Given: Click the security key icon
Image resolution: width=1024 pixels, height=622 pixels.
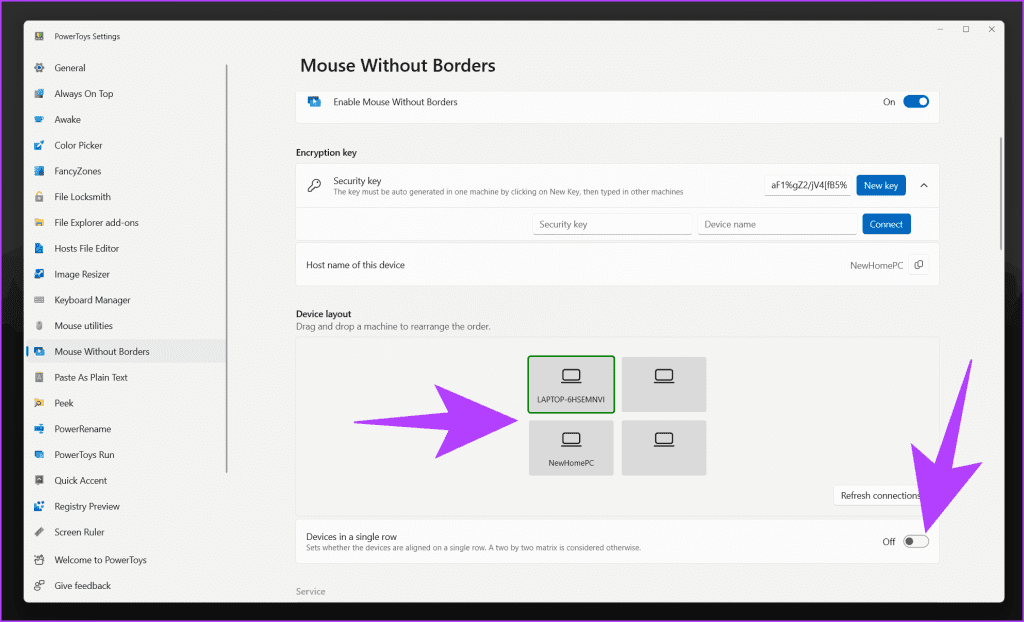Looking at the screenshot, I should [x=314, y=186].
